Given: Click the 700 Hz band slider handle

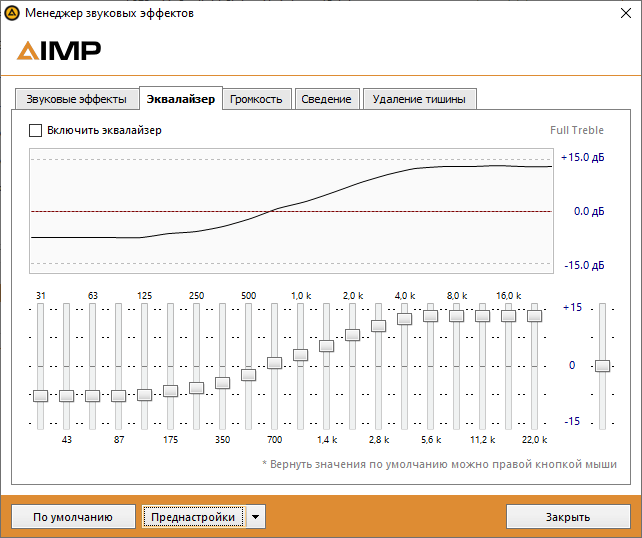Looking at the screenshot, I should click(275, 363).
